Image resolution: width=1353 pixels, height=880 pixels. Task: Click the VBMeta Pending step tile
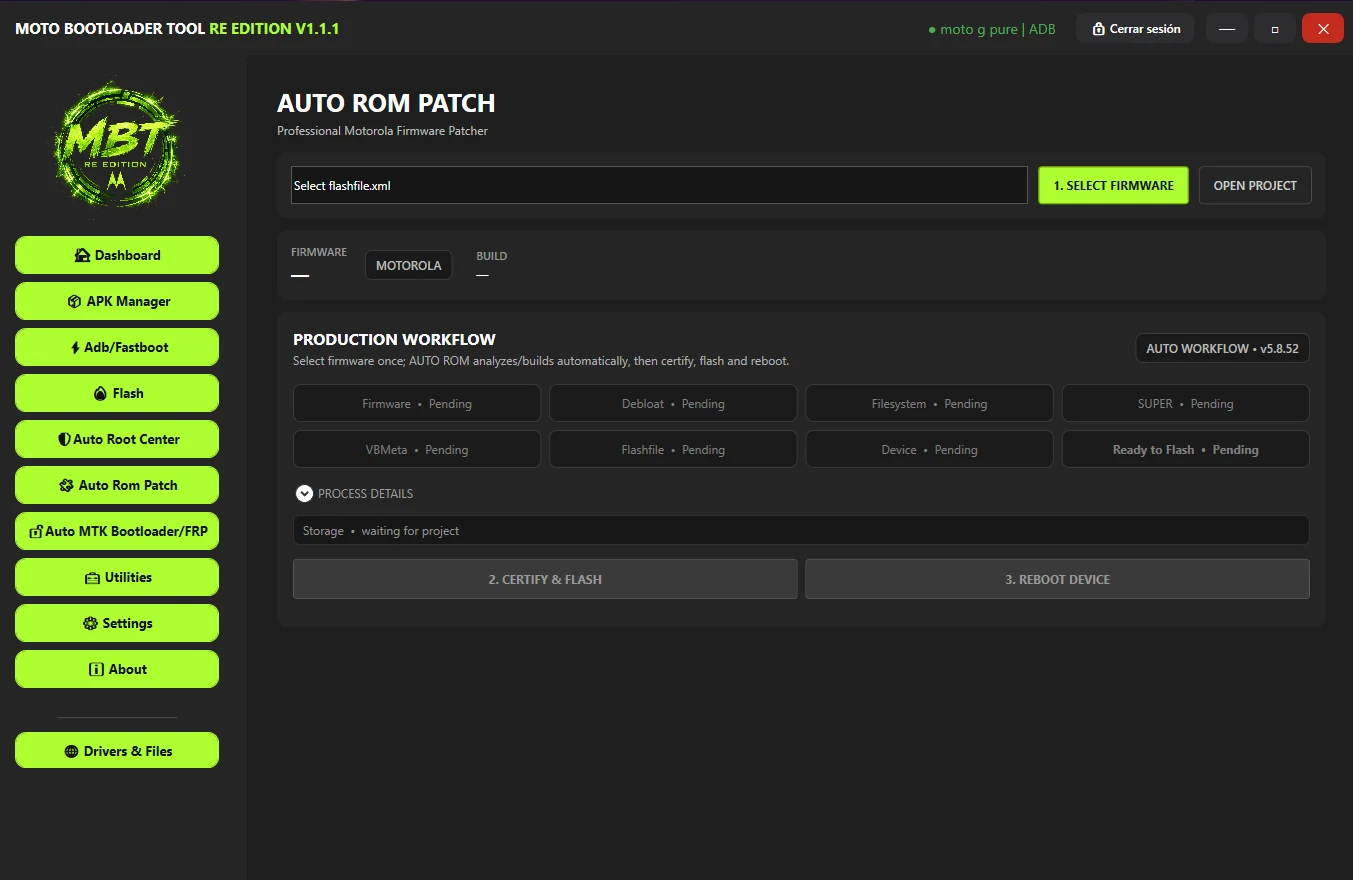tap(417, 449)
